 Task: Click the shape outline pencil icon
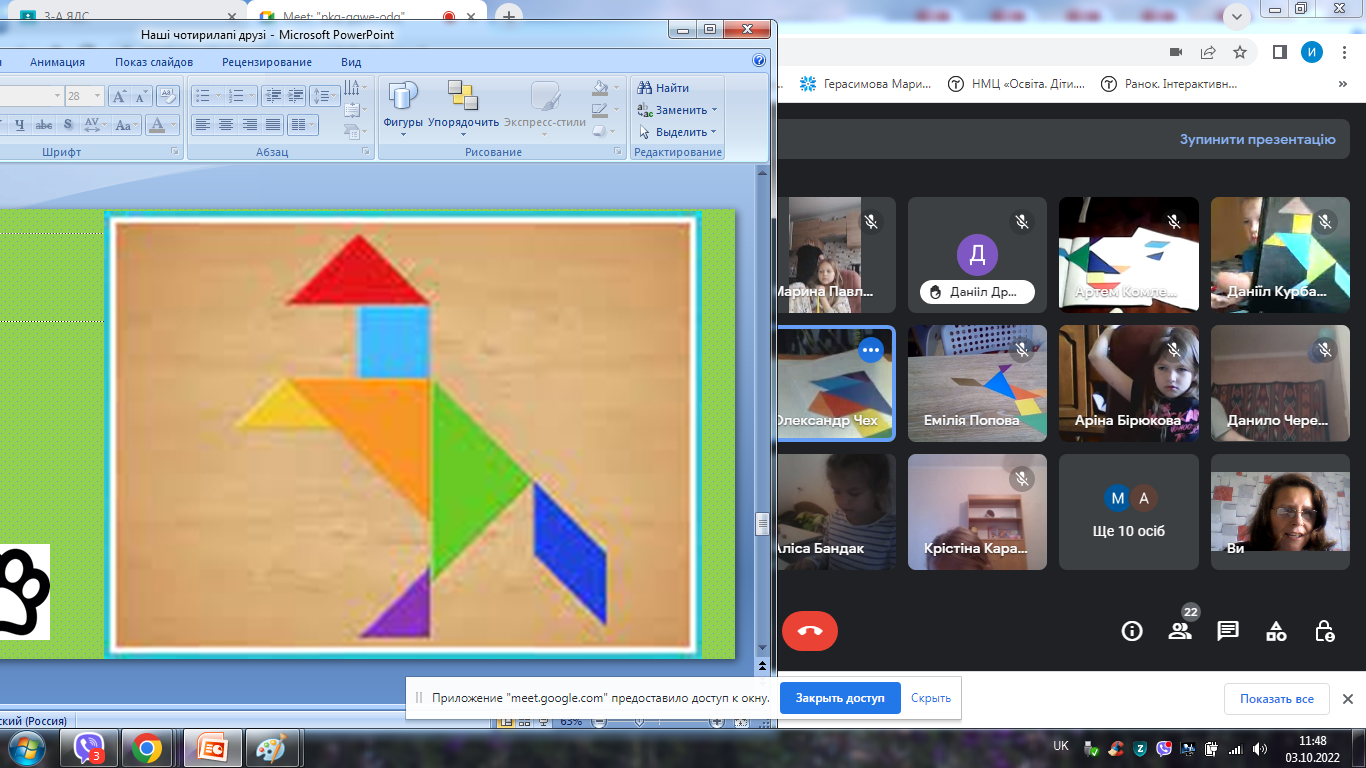pos(600,110)
